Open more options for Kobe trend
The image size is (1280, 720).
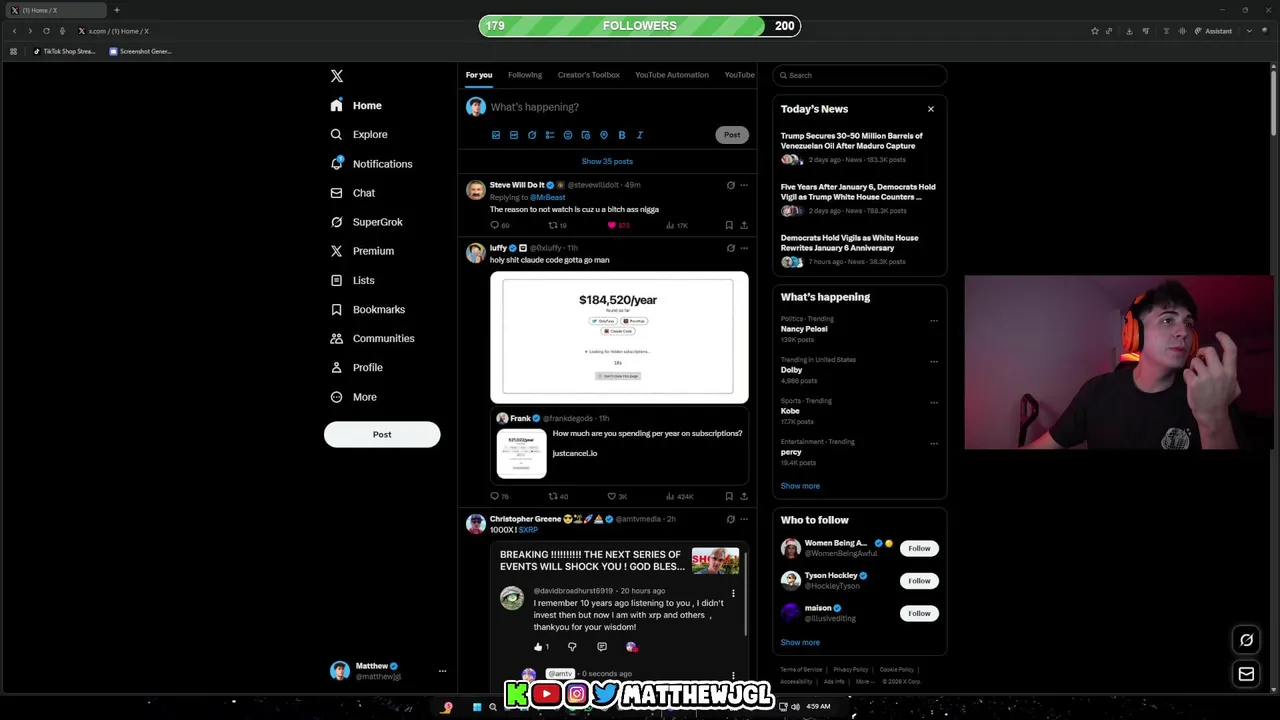coord(934,403)
